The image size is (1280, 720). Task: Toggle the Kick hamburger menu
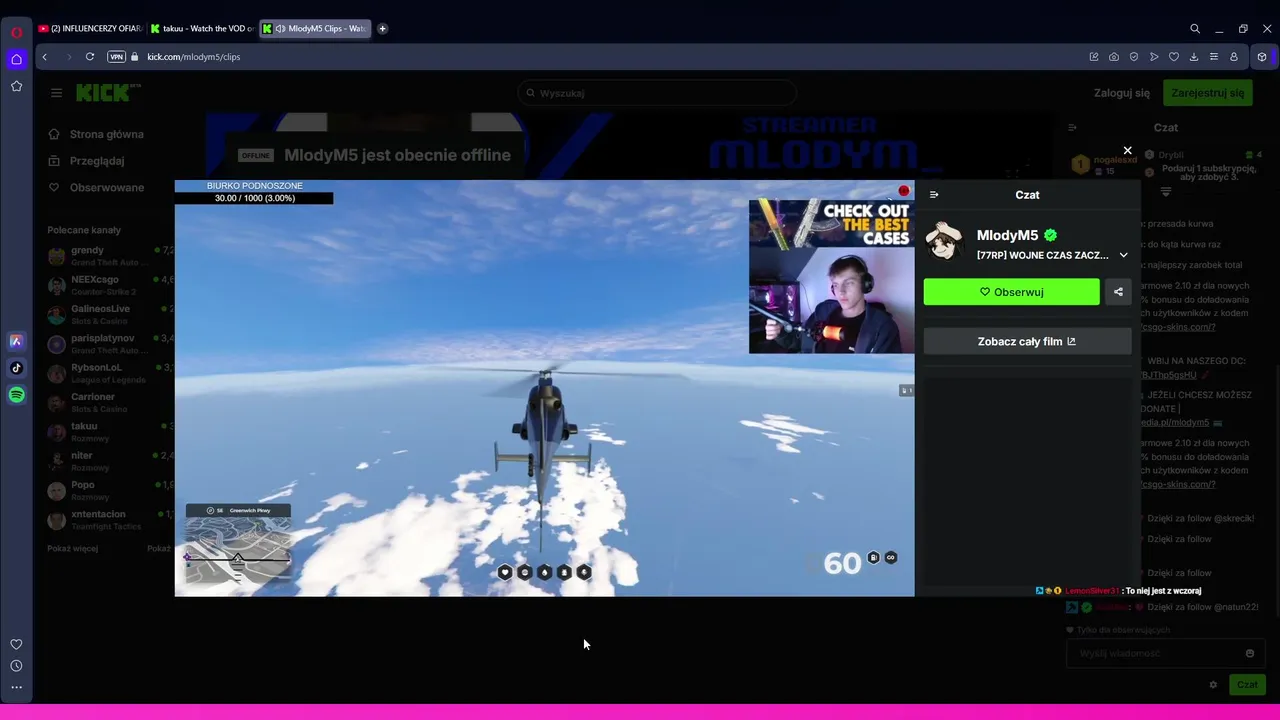point(56,93)
